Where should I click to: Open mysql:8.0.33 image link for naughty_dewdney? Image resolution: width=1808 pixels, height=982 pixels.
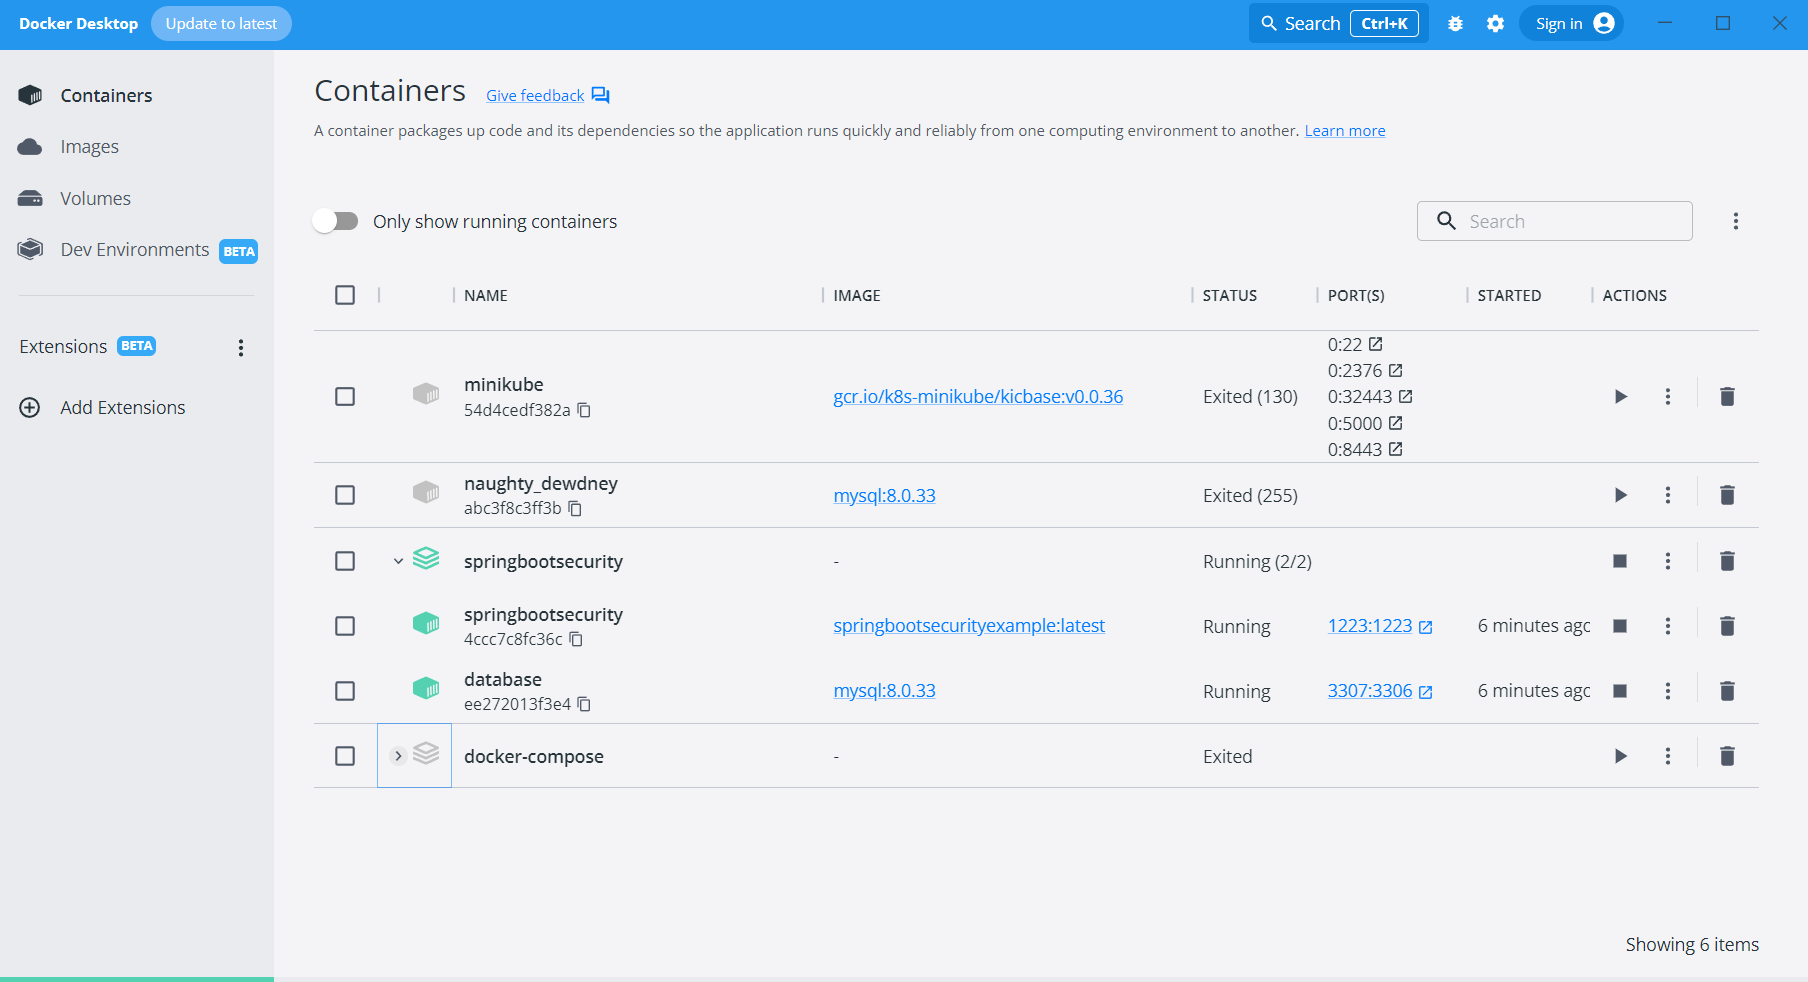click(x=884, y=495)
